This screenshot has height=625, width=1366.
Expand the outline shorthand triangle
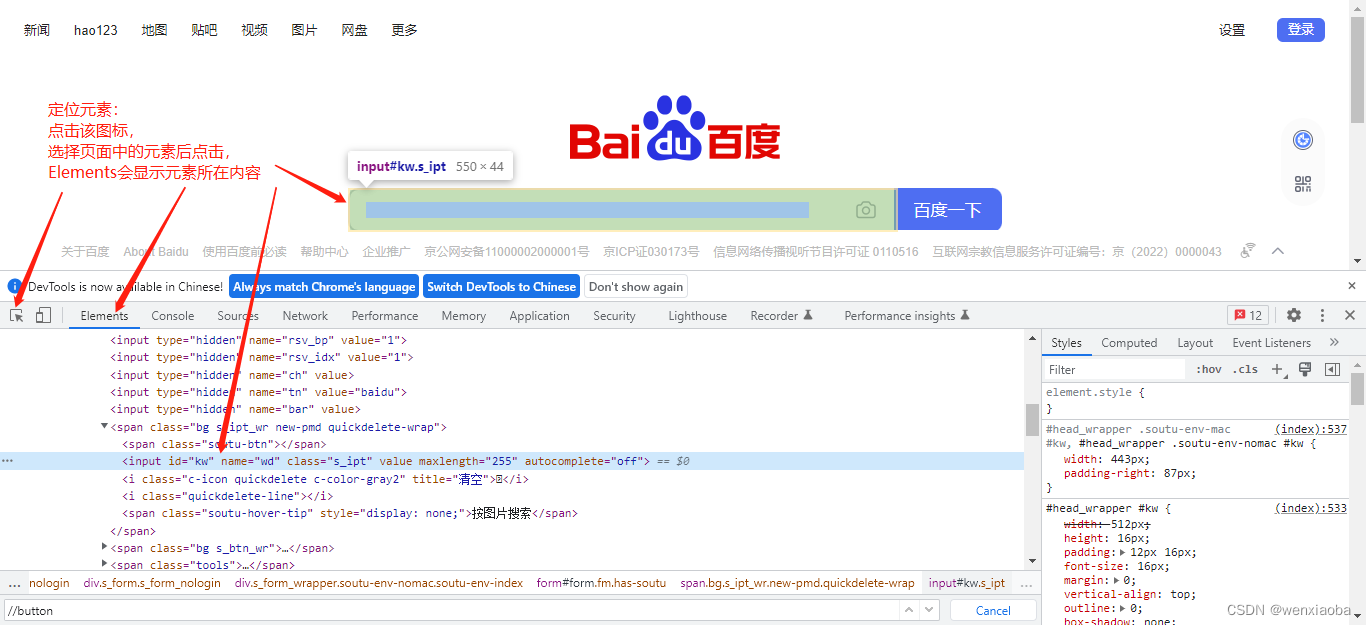(1122, 608)
